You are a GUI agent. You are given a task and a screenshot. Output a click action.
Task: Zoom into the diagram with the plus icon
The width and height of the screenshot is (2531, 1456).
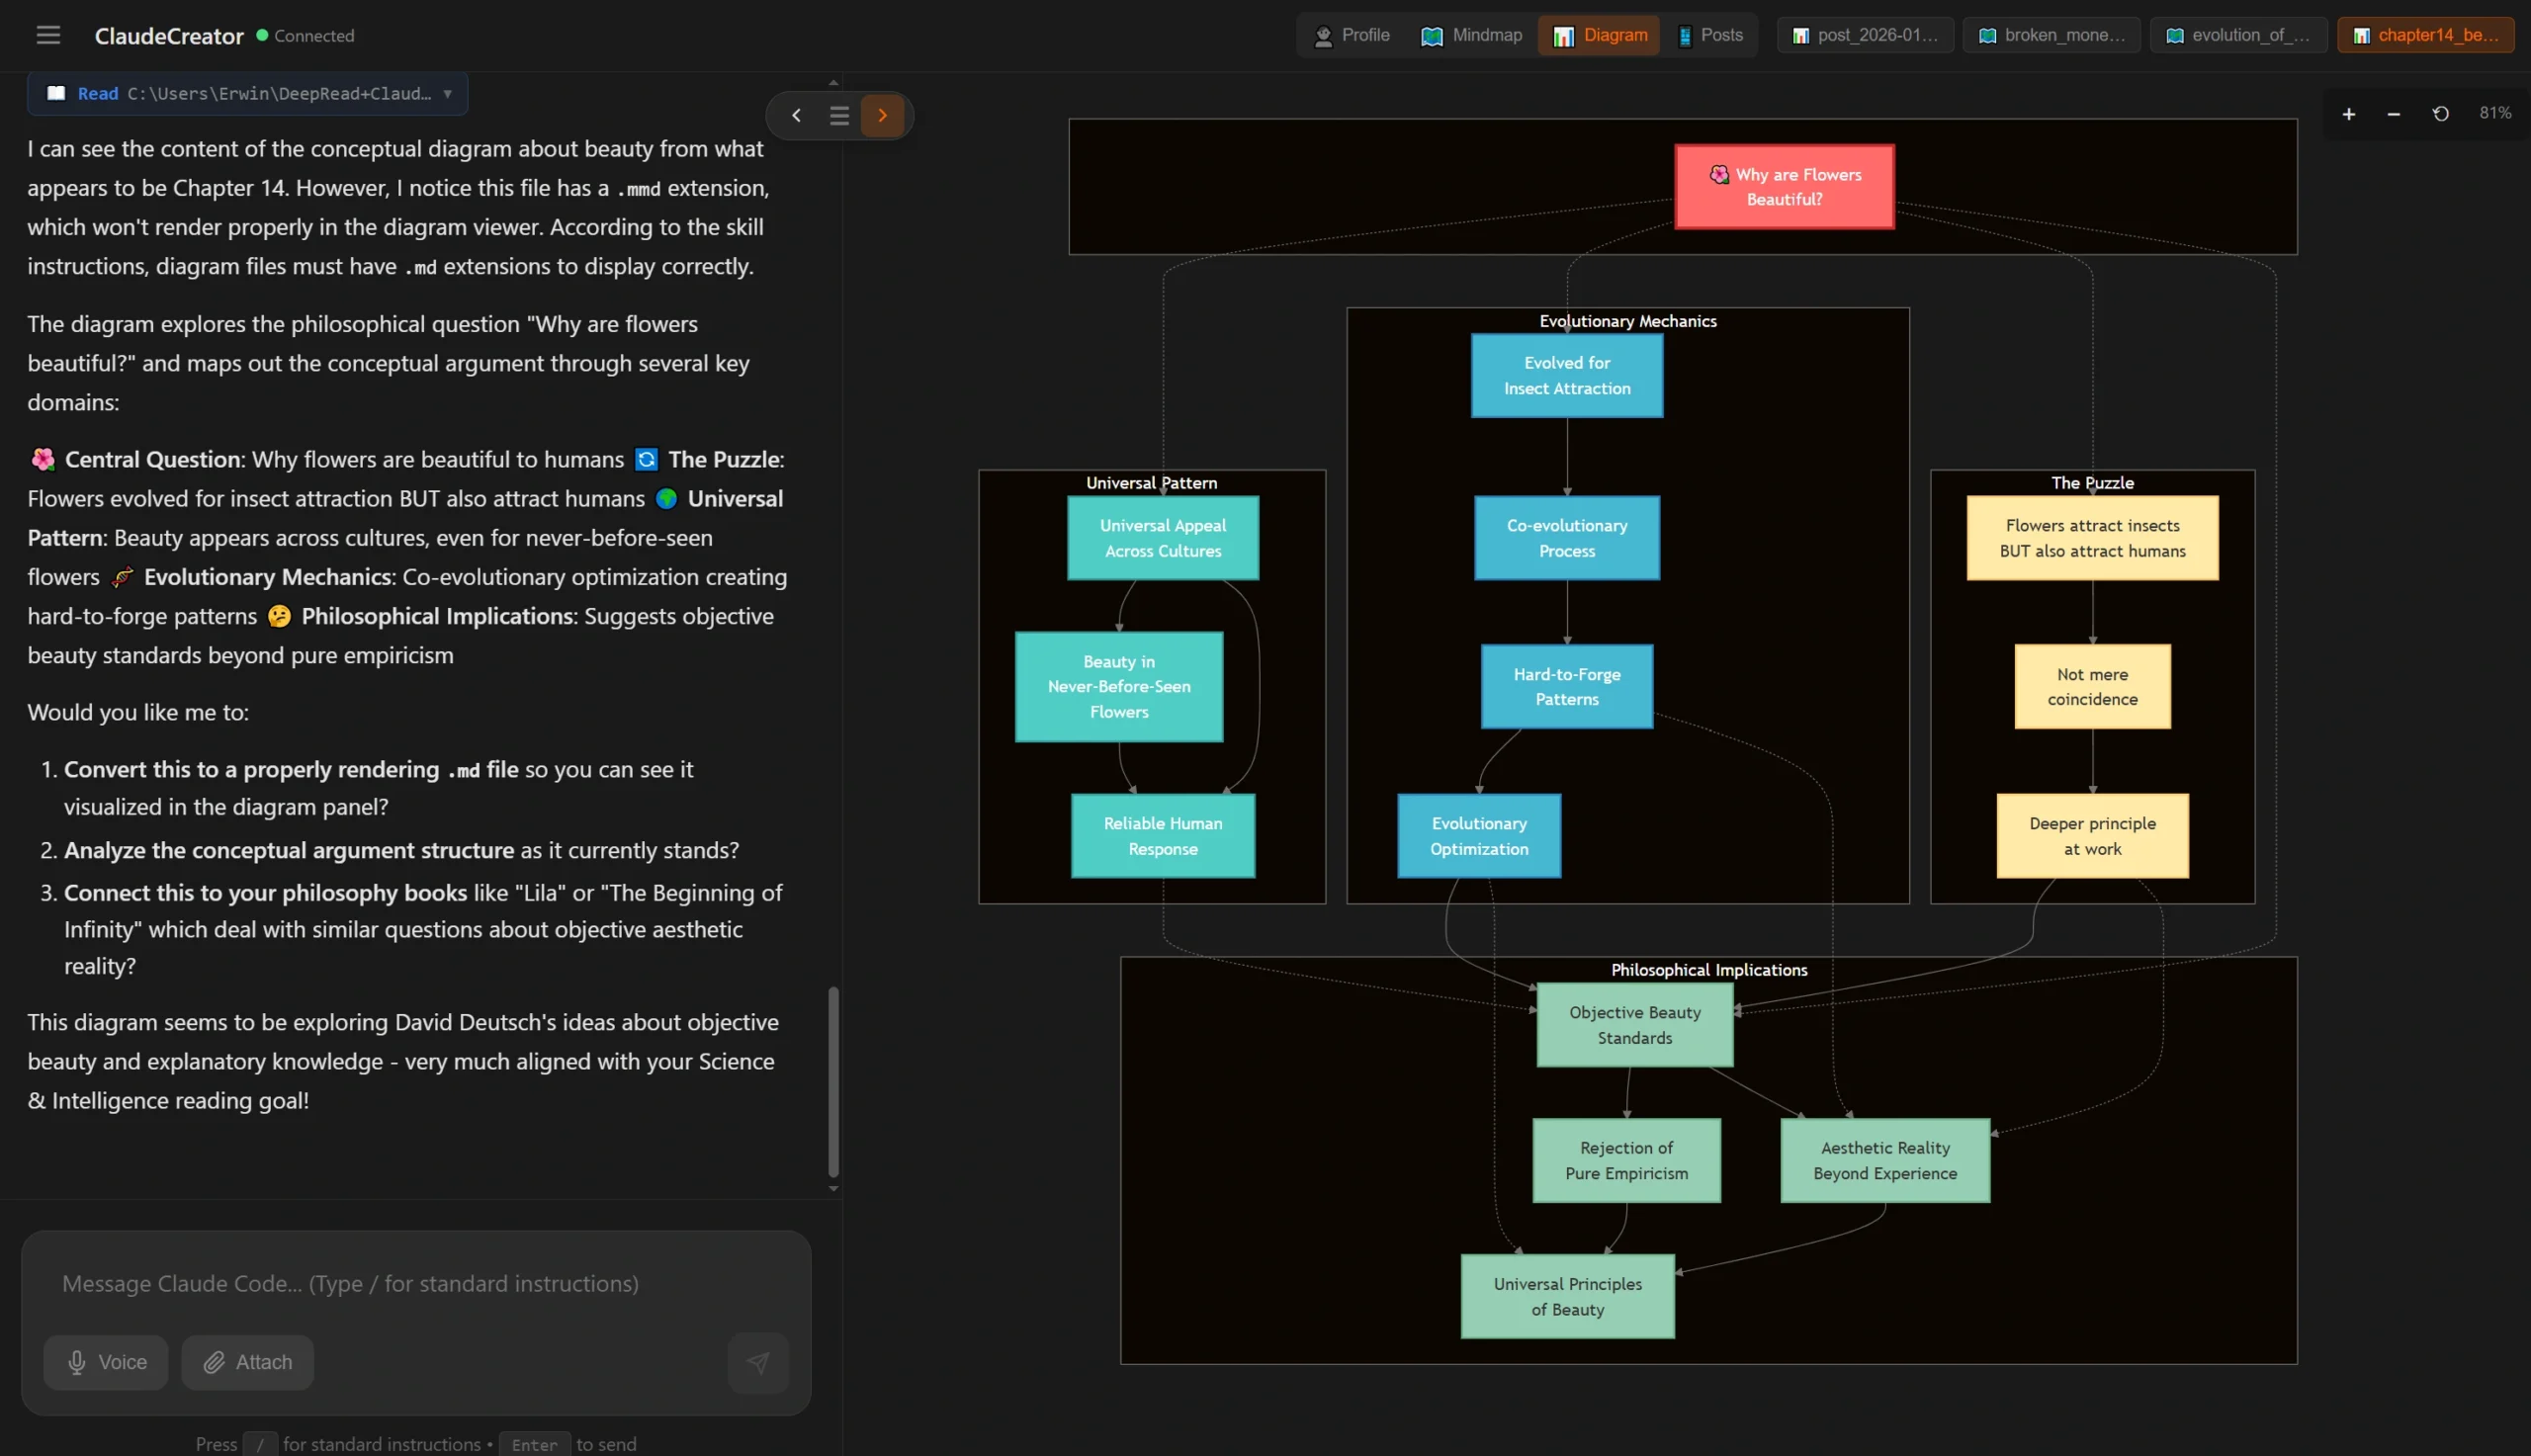pyautogui.click(x=2348, y=113)
